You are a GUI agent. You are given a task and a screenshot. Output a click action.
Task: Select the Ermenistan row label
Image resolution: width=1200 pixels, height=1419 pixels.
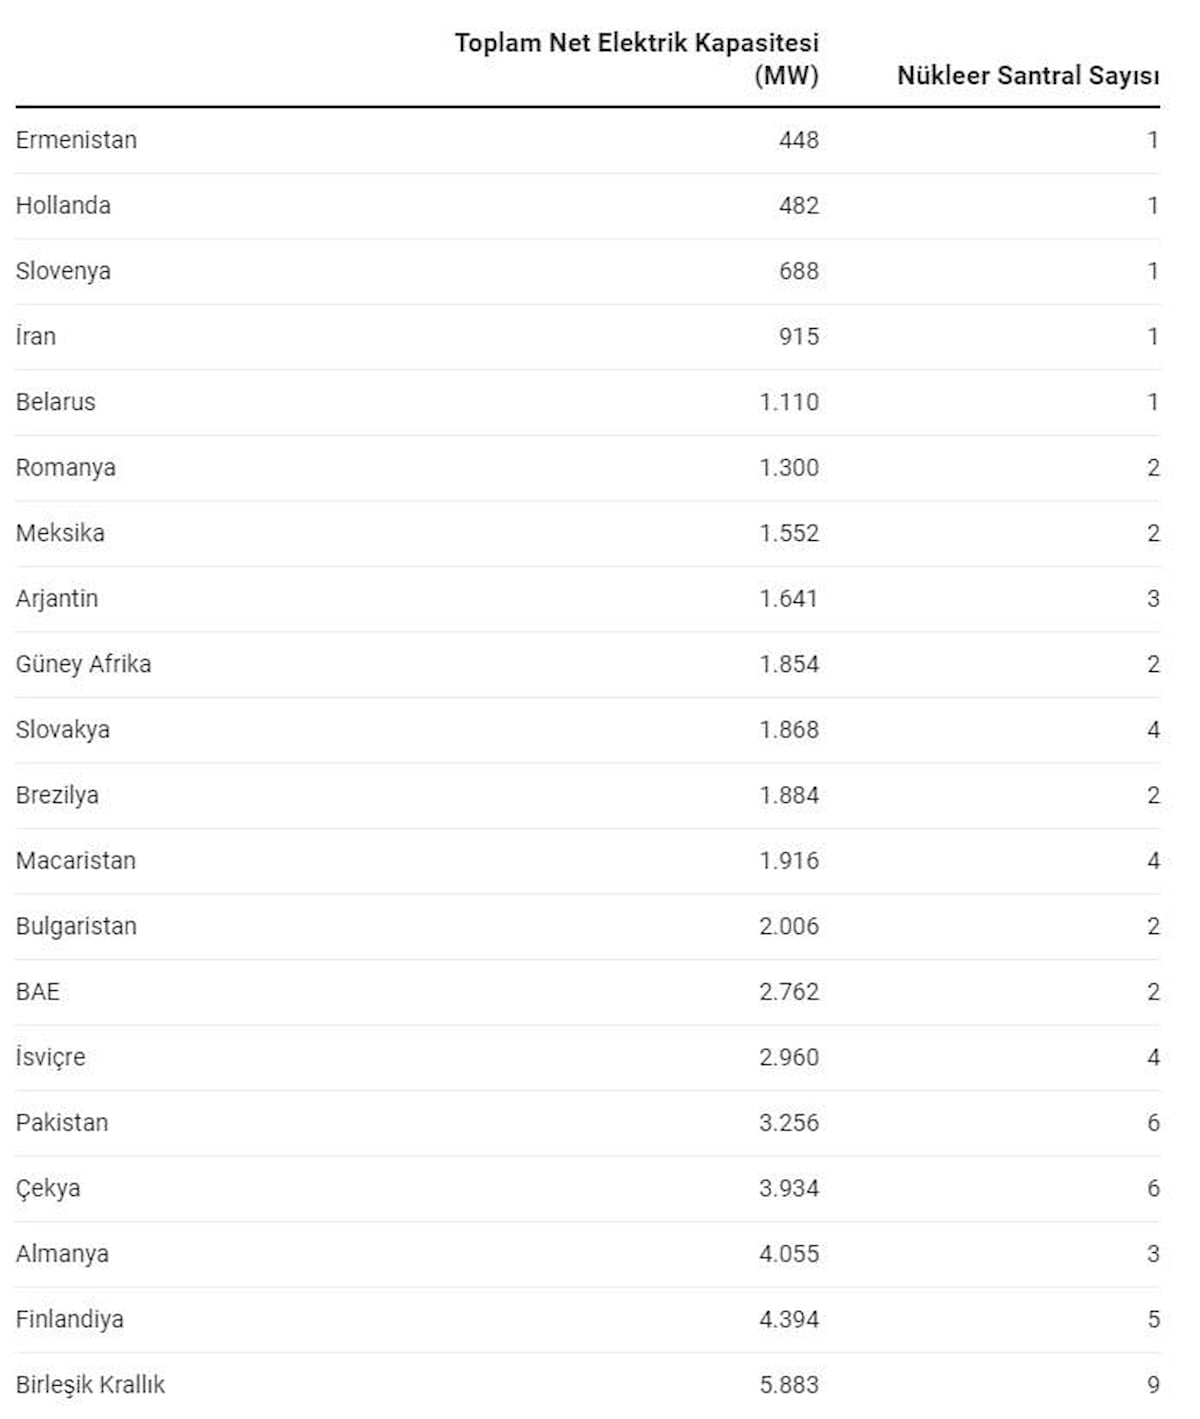76,140
